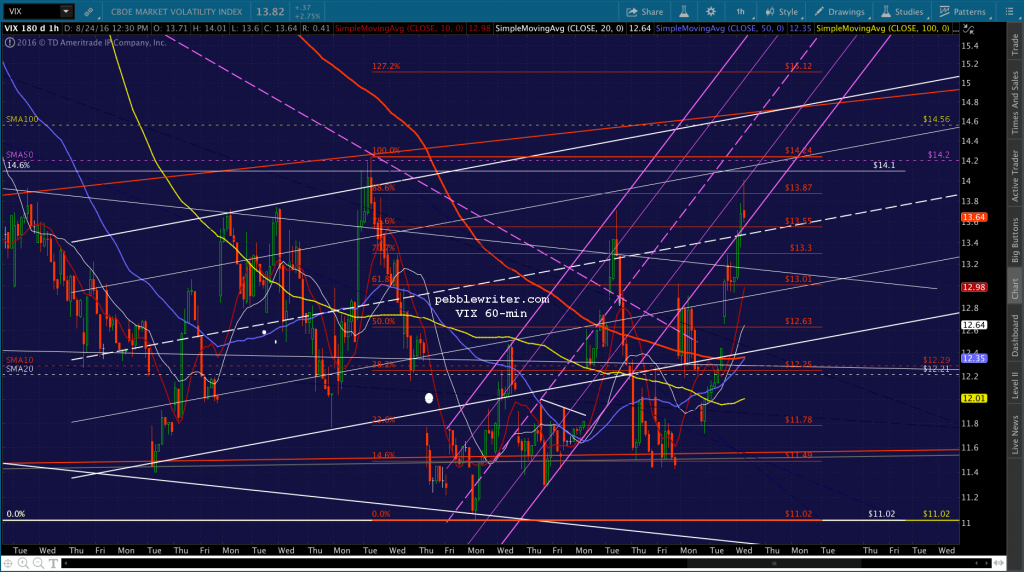The image size is (1024, 572).
Task: Click the pebblewriter.com text annotation on chart
Action: (x=492, y=300)
